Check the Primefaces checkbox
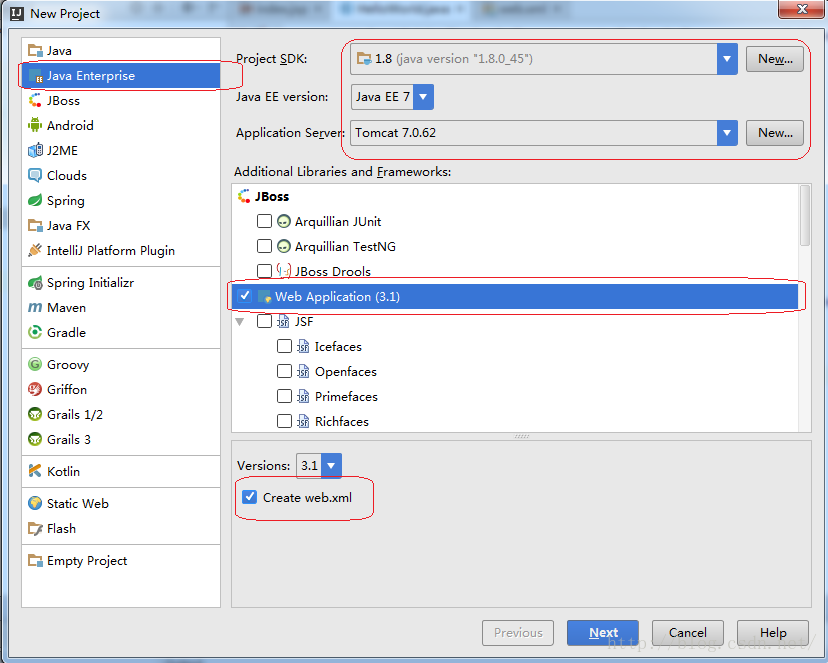The height and width of the screenshot is (663, 828). pos(284,396)
